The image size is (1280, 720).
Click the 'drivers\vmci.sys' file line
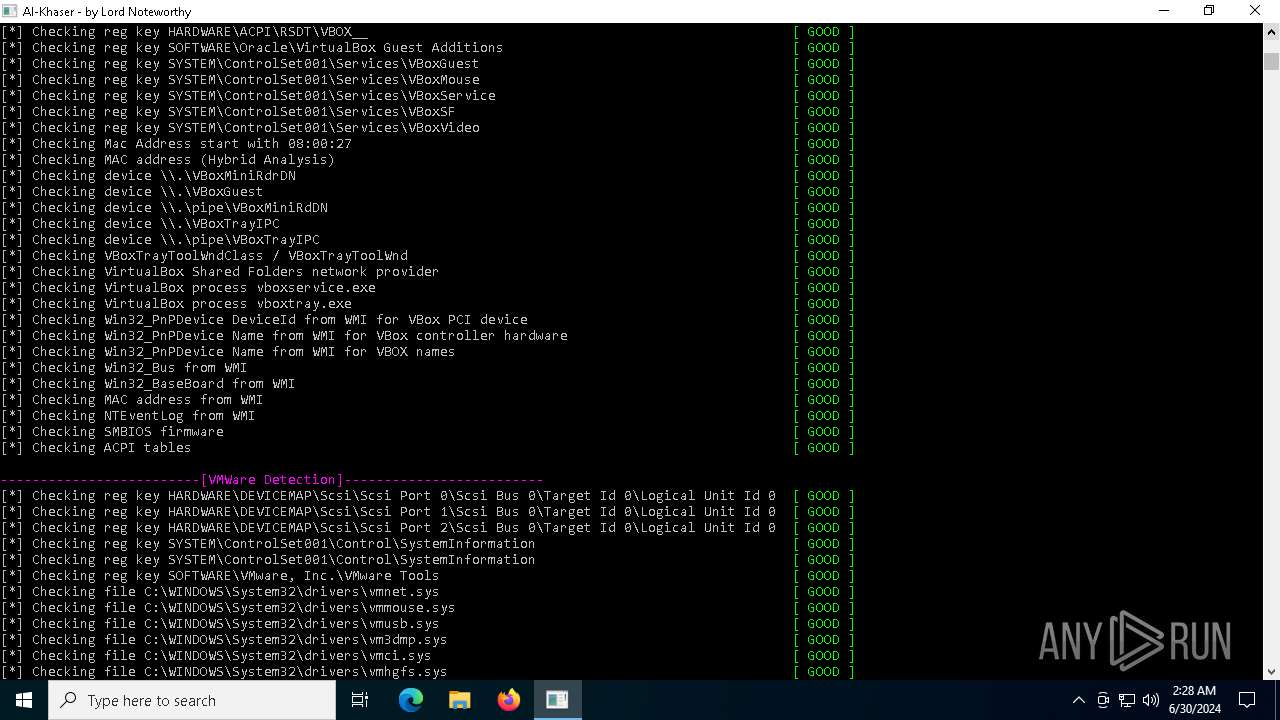pyautogui.click(x=216, y=656)
